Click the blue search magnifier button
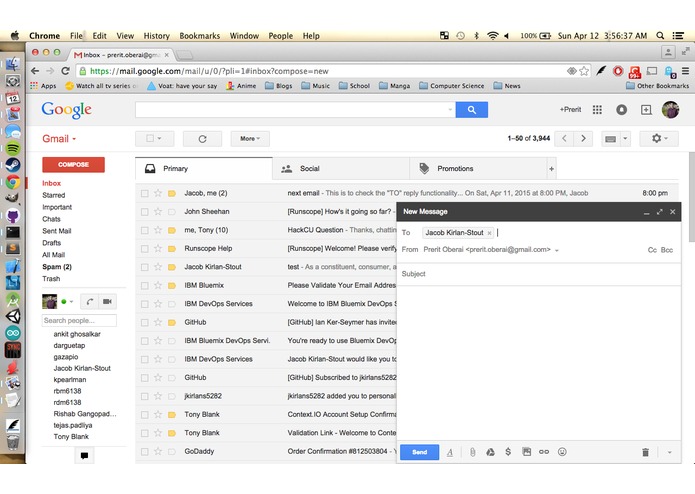The width and height of the screenshot is (695, 494). [472, 109]
